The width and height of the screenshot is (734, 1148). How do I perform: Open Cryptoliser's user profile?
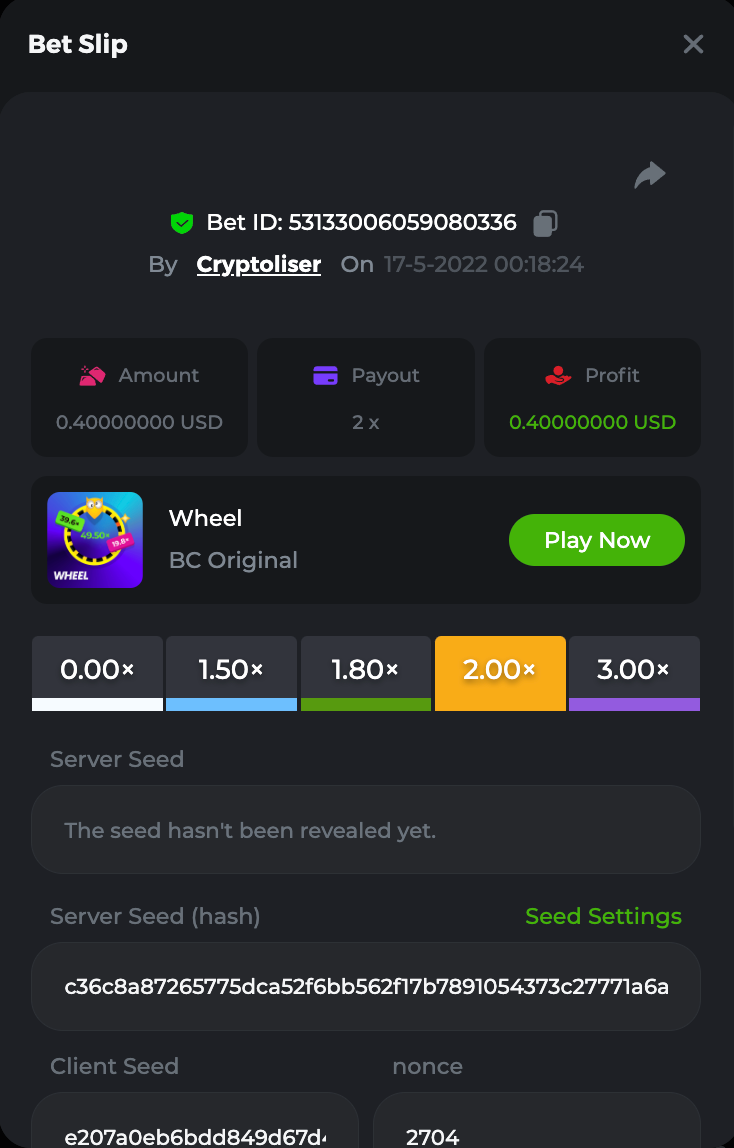[259, 265]
